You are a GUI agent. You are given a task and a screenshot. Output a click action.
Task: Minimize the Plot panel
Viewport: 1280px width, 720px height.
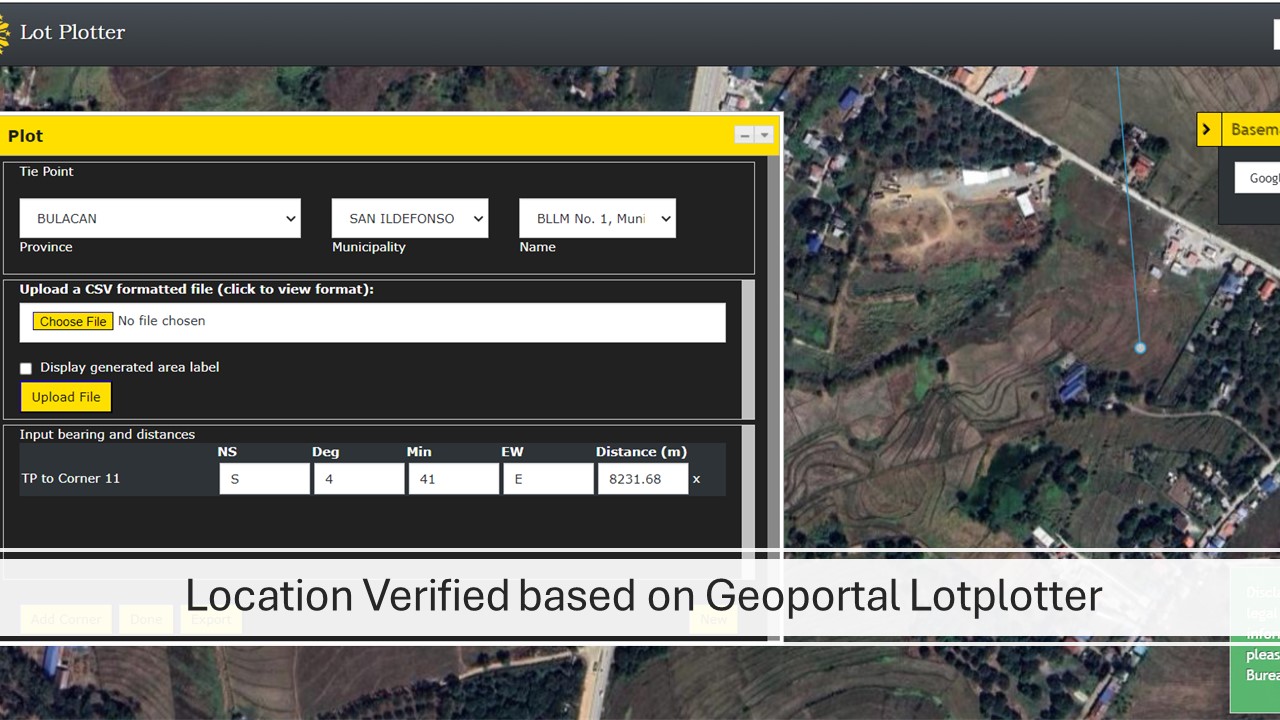744,135
